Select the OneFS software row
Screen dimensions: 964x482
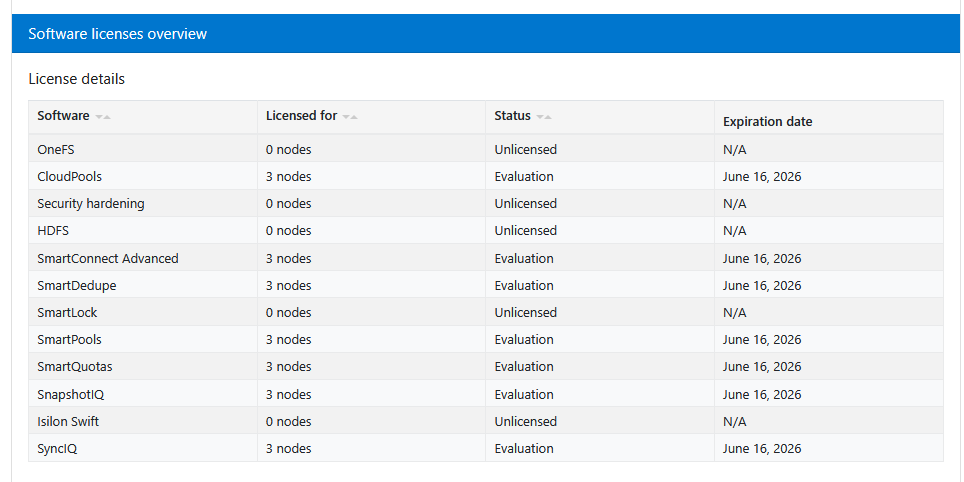coord(486,149)
